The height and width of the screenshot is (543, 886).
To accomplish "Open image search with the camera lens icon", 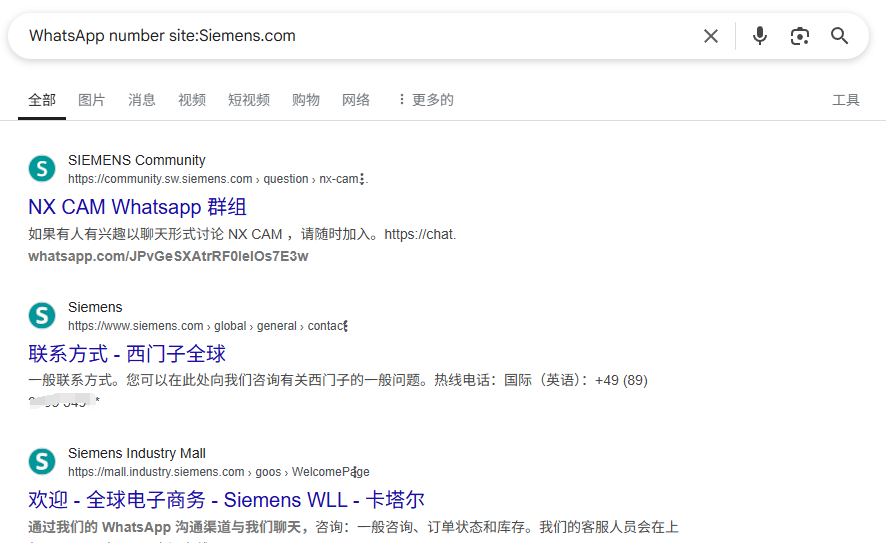I will point(800,36).
